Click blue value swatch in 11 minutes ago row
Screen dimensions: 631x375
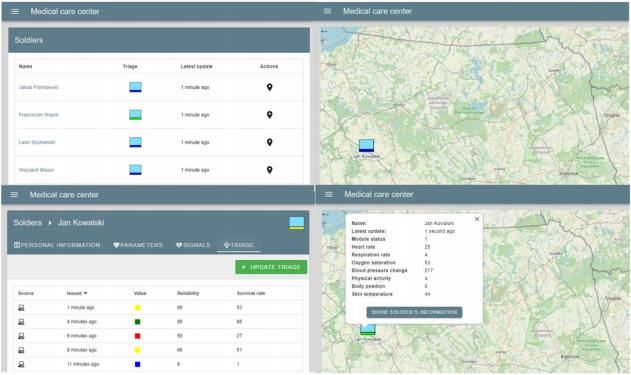137,364
